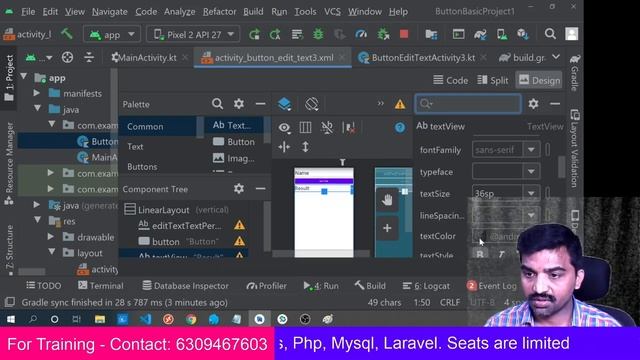The height and width of the screenshot is (360, 640).
Task: Collapse the res folder
Action: (38, 220)
